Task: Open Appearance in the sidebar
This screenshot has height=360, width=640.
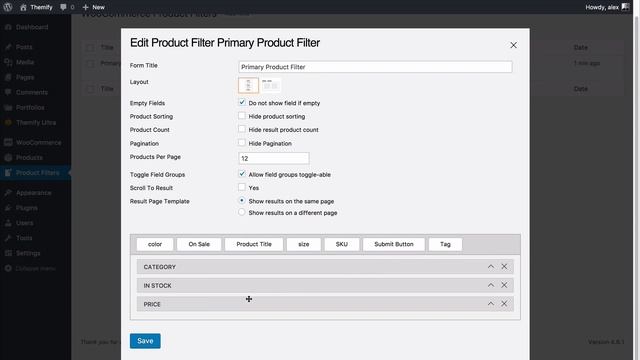Action: (x=33, y=193)
